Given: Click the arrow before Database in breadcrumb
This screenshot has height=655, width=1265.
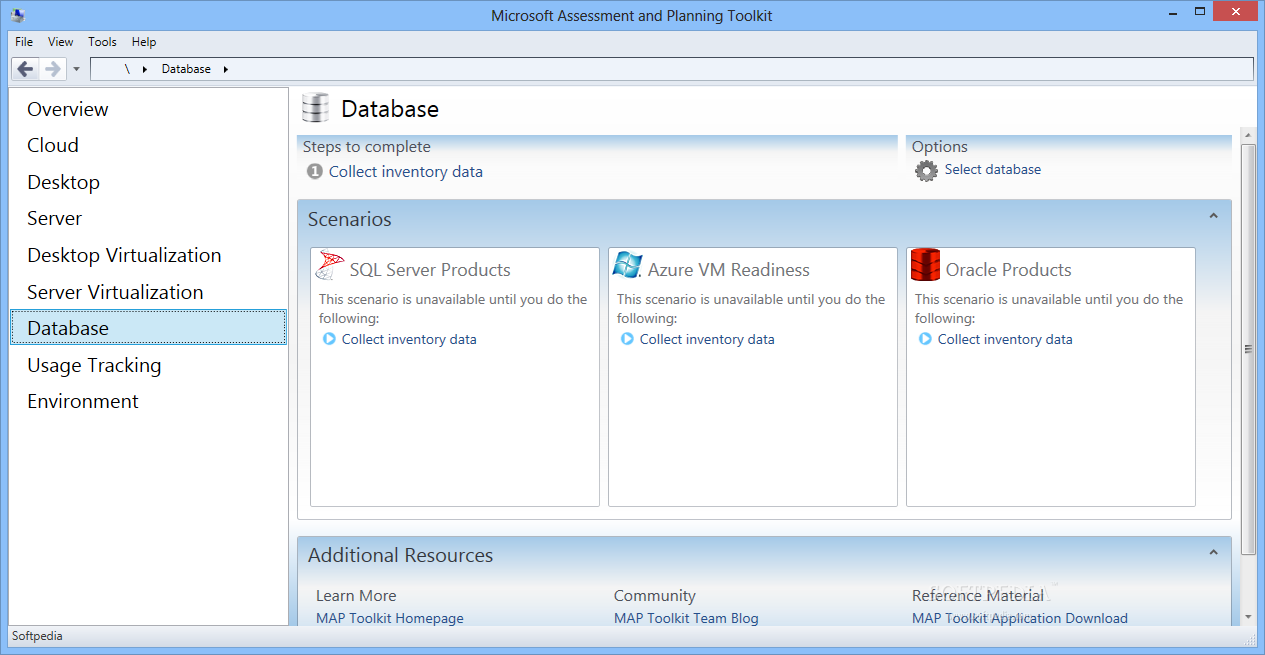Looking at the screenshot, I should coord(145,69).
